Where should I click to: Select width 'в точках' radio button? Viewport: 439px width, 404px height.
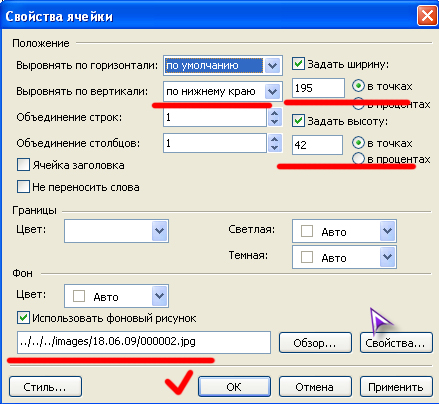coord(358,86)
